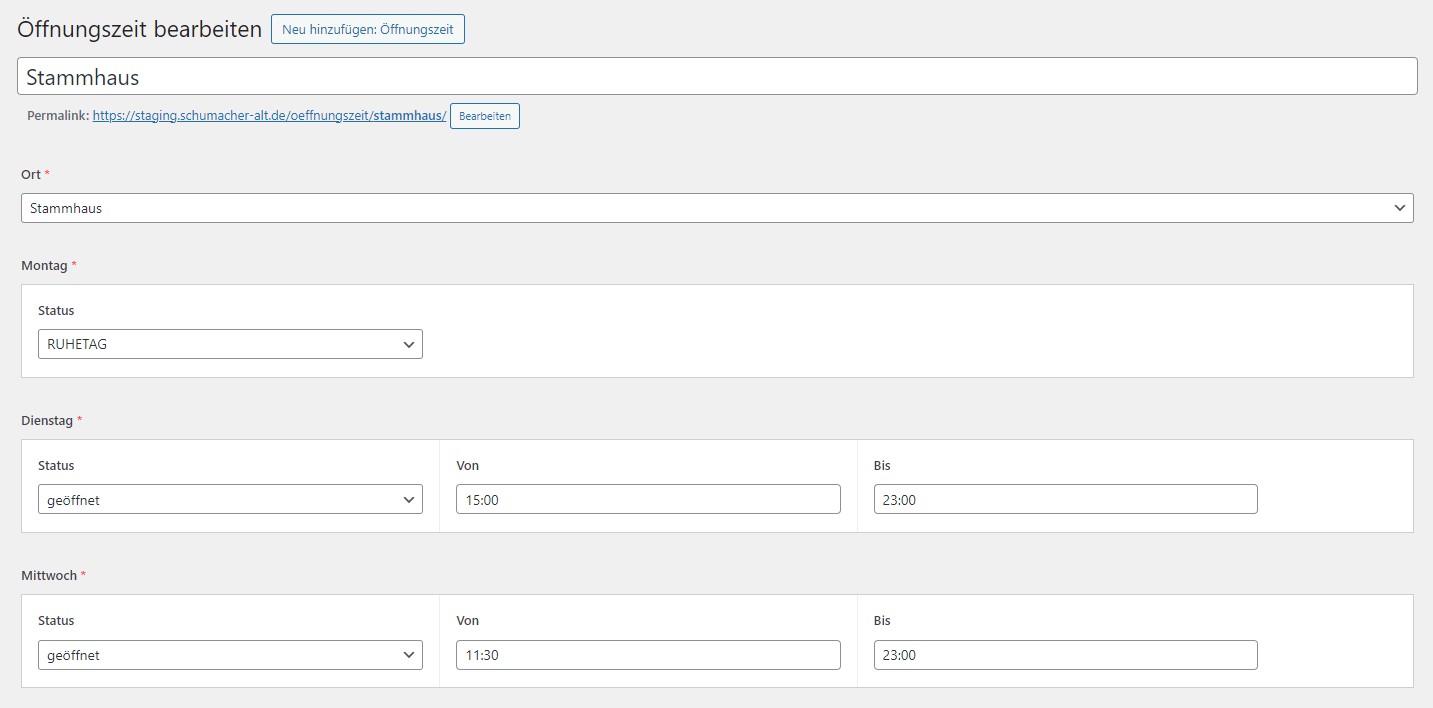Click the "Neu hinzufügen: Öffnungszeit" button
The width and height of the screenshot is (1433, 708).
pos(367,29)
